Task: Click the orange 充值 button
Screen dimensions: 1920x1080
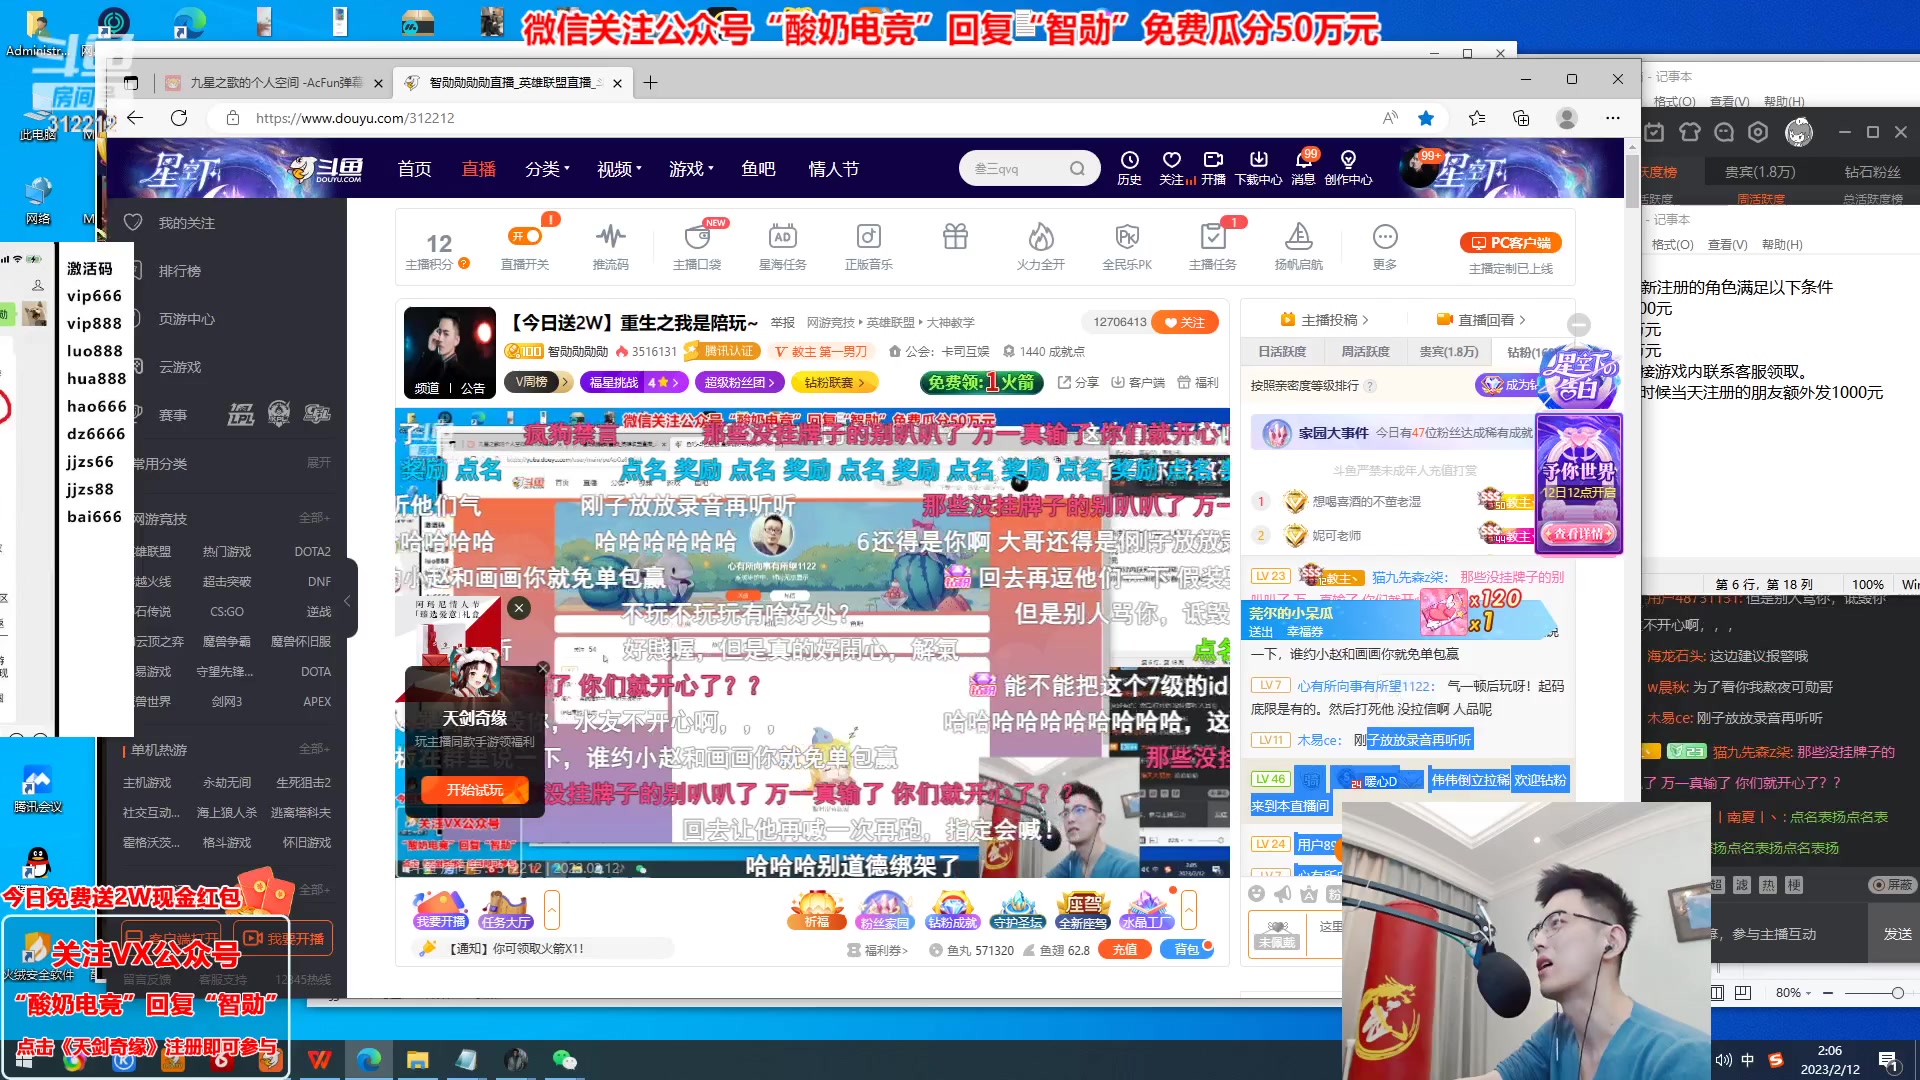Action: pos(1124,950)
